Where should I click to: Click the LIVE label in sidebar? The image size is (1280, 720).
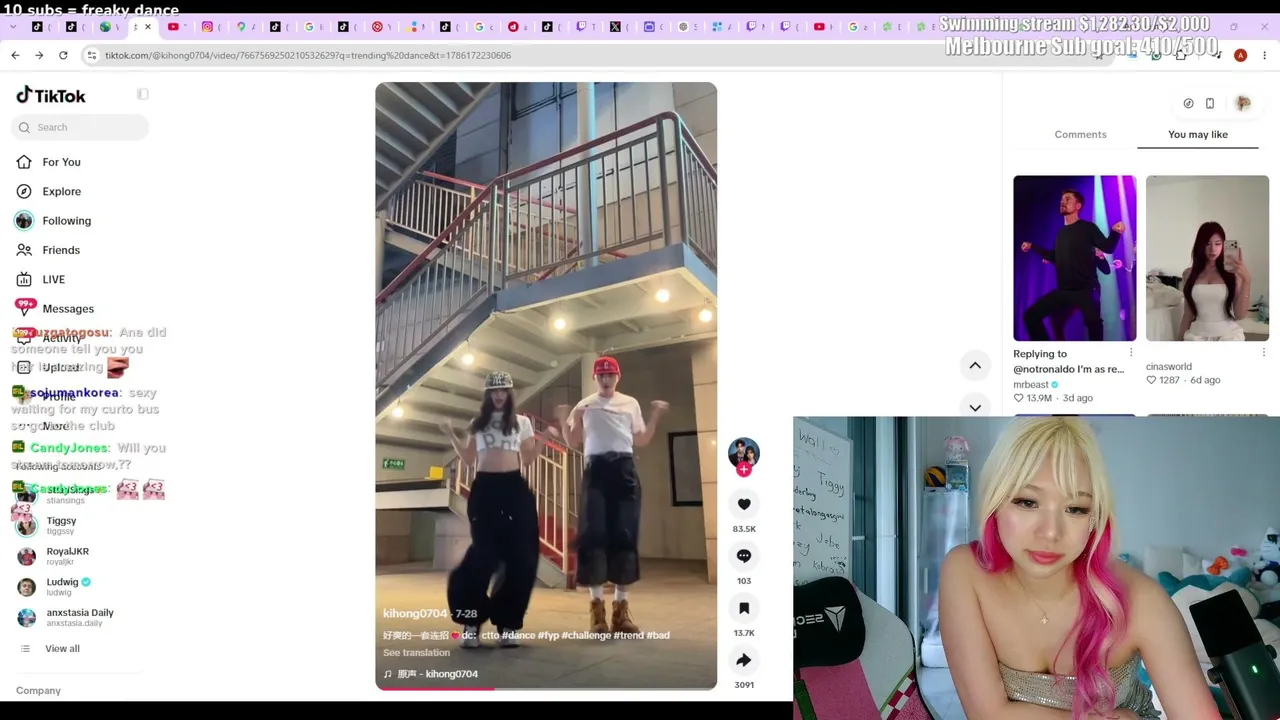(x=54, y=280)
